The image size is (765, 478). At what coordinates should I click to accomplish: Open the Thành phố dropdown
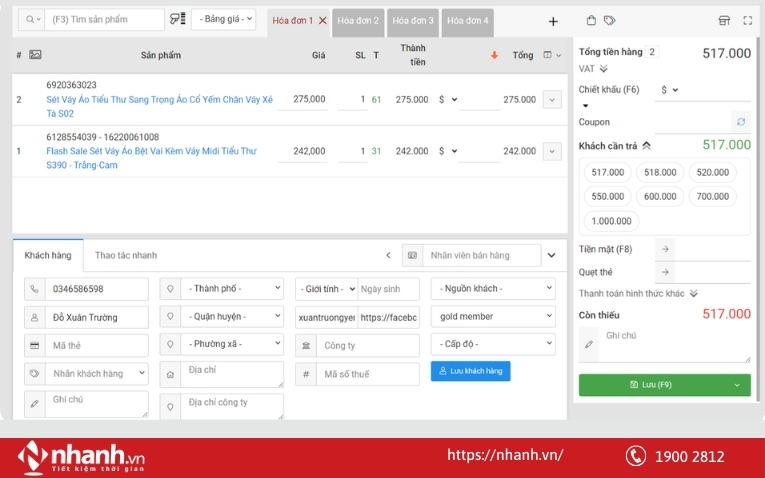coord(233,289)
